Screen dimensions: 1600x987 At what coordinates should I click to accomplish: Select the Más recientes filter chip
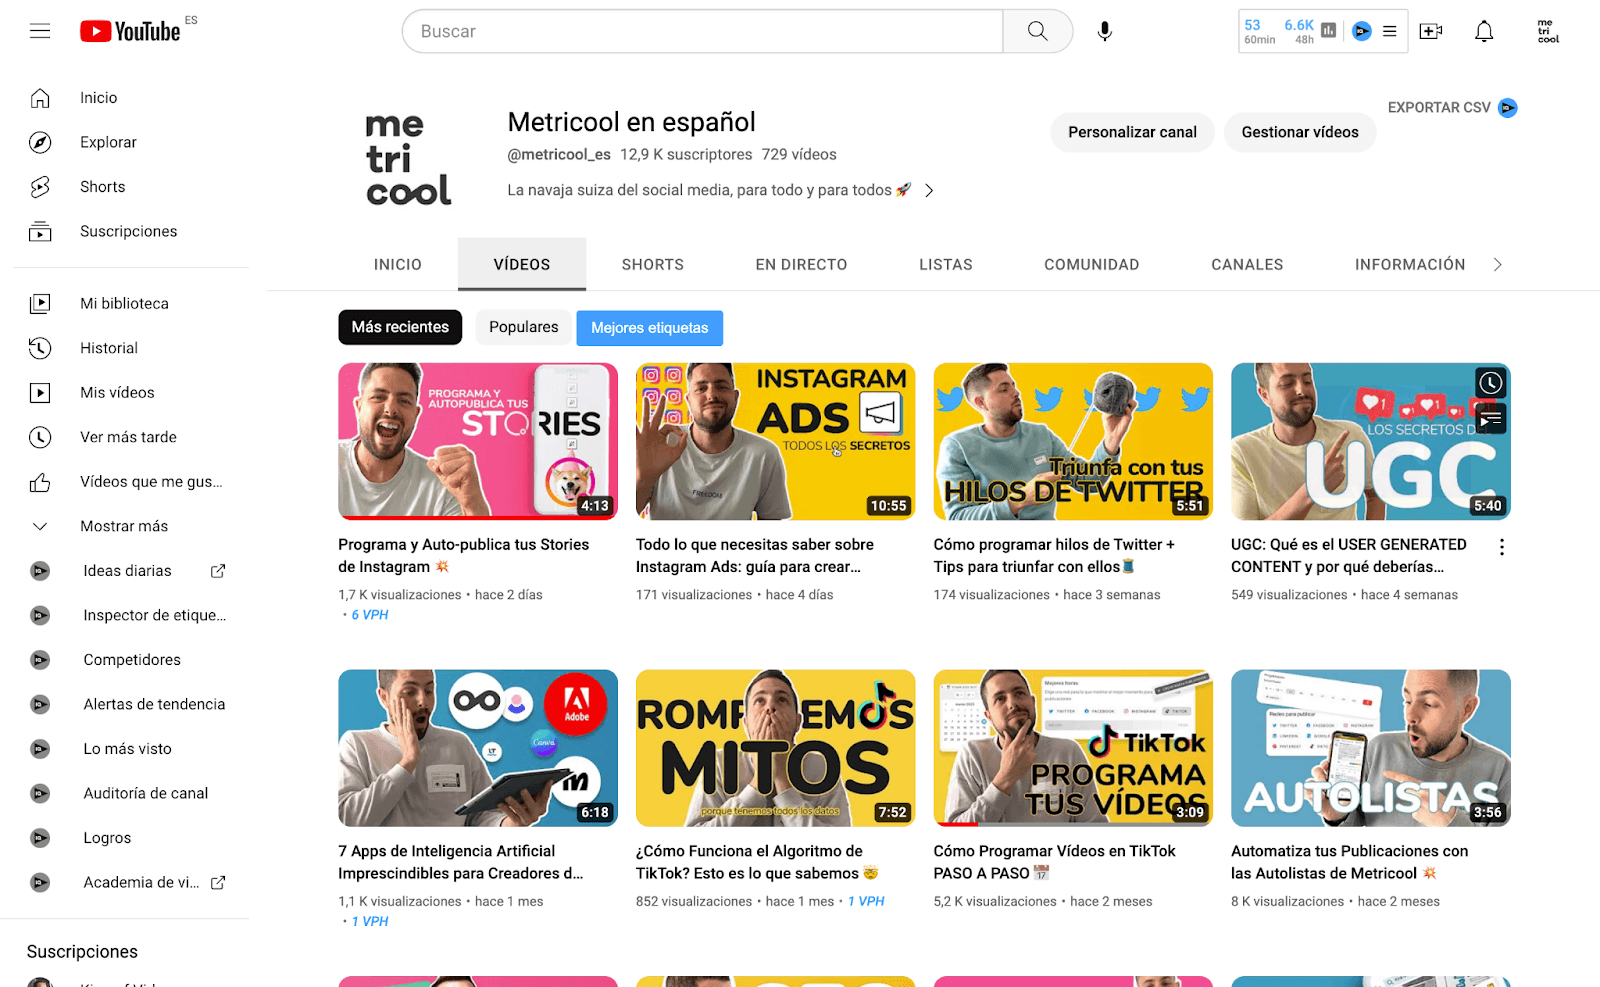[400, 327]
